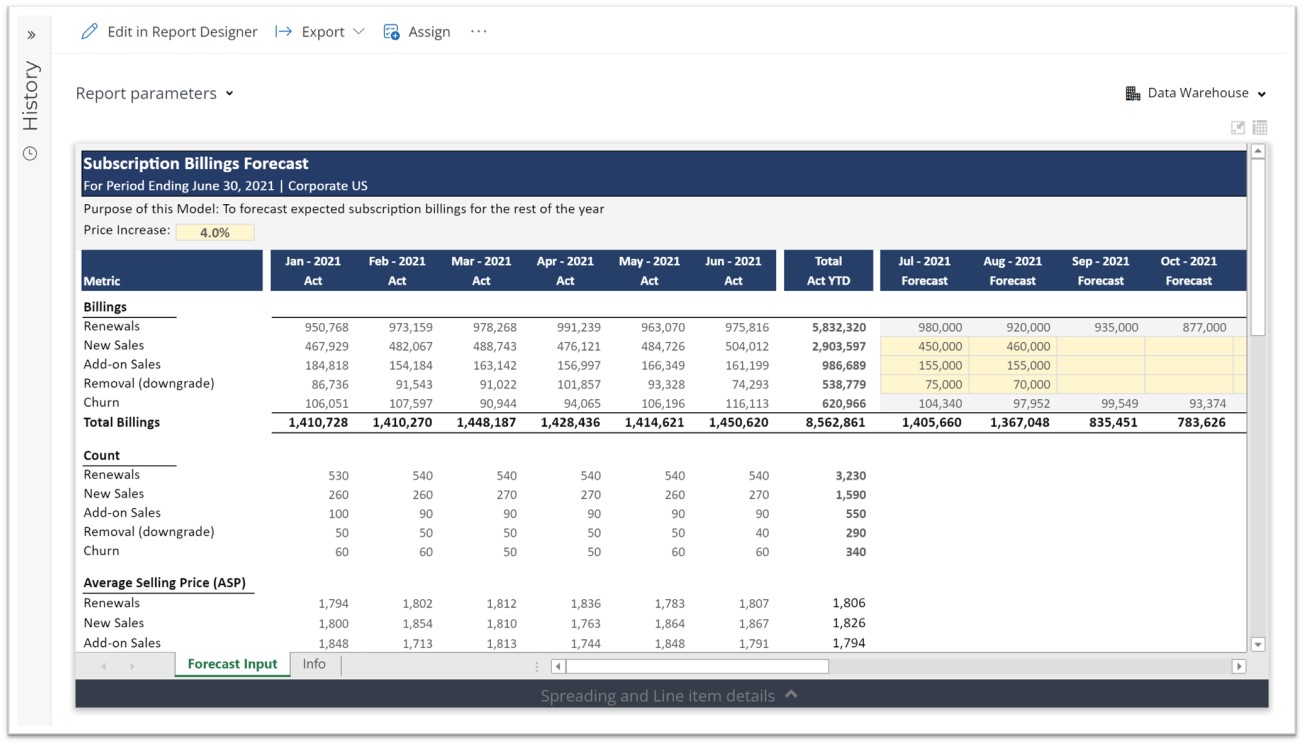1304x745 pixels.
Task: Click the Data Warehouse building icon
Action: pos(1132,93)
